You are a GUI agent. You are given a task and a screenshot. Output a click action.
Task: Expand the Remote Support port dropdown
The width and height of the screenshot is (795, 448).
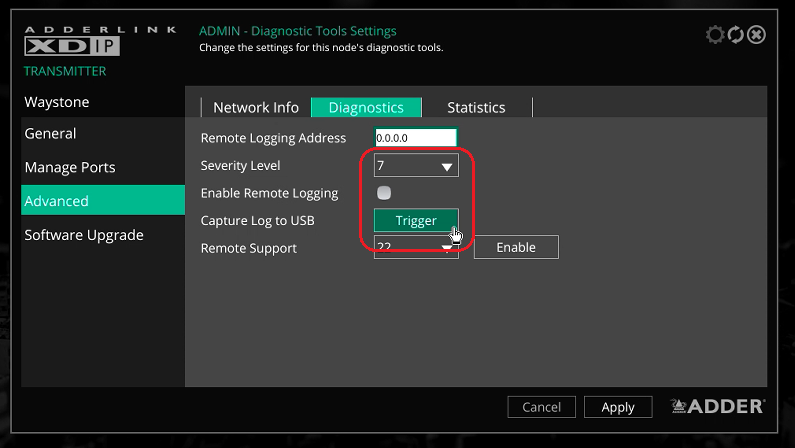(445, 250)
